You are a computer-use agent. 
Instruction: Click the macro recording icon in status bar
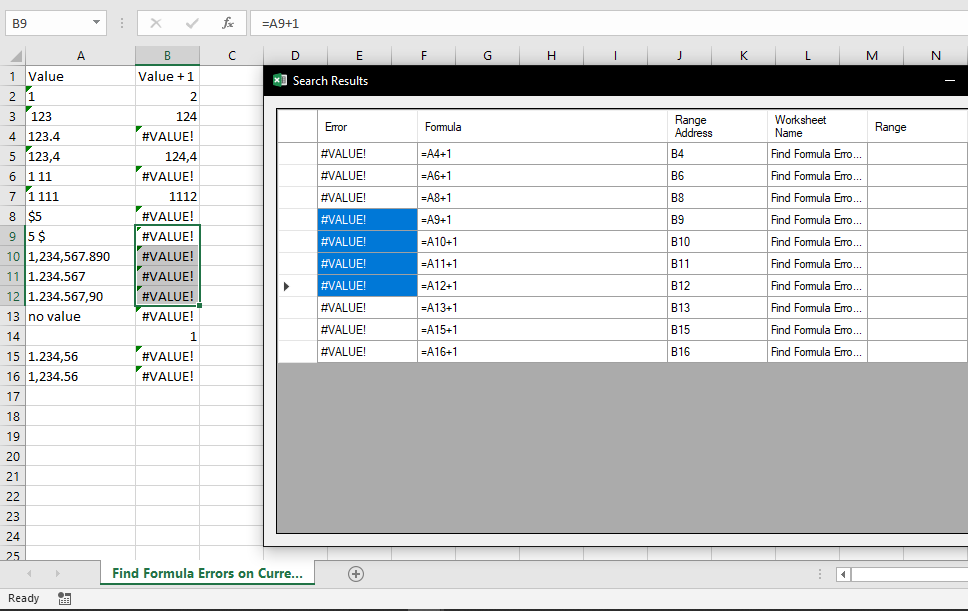[x=64, y=598]
